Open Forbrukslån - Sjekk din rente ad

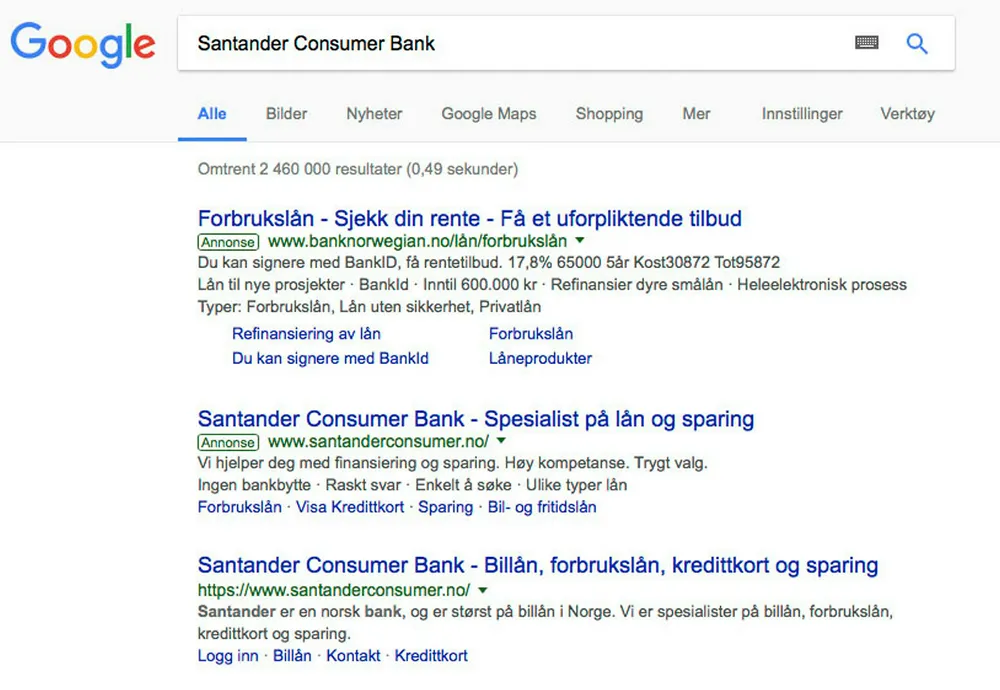(x=469, y=218)
